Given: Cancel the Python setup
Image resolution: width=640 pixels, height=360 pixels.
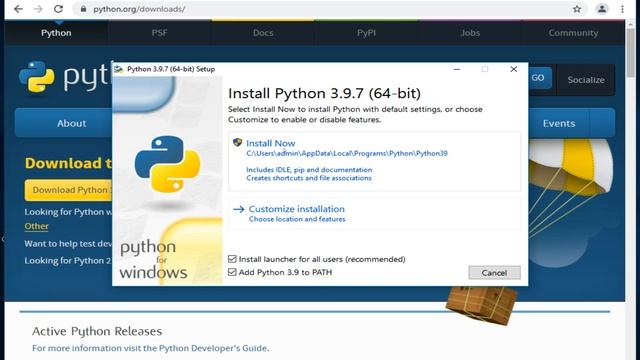Looking at the screenshot, I should [x=494, y=273].
